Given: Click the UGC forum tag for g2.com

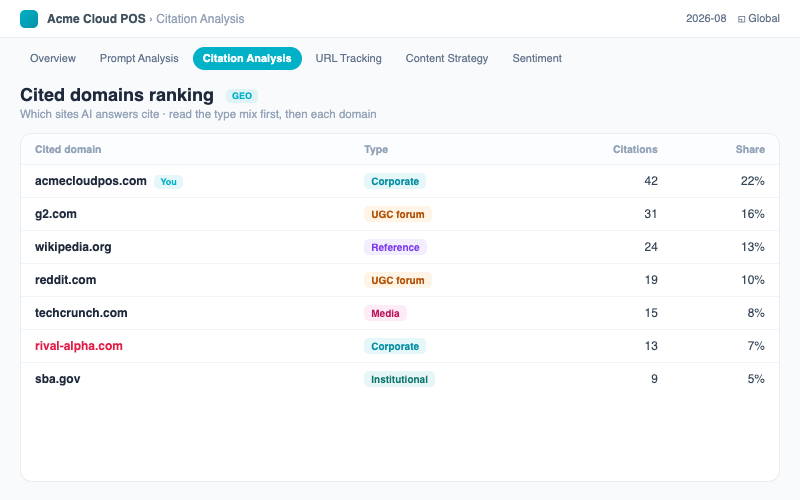Looking at the screenshot, I should click(397, 214).
